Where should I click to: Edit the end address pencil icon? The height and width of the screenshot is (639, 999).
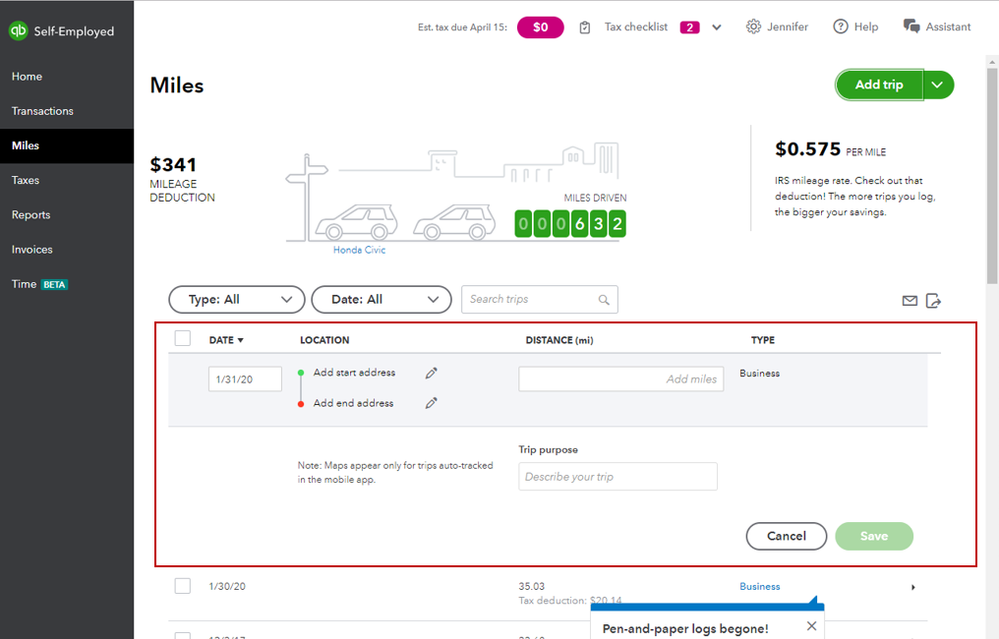click(431, 403)
